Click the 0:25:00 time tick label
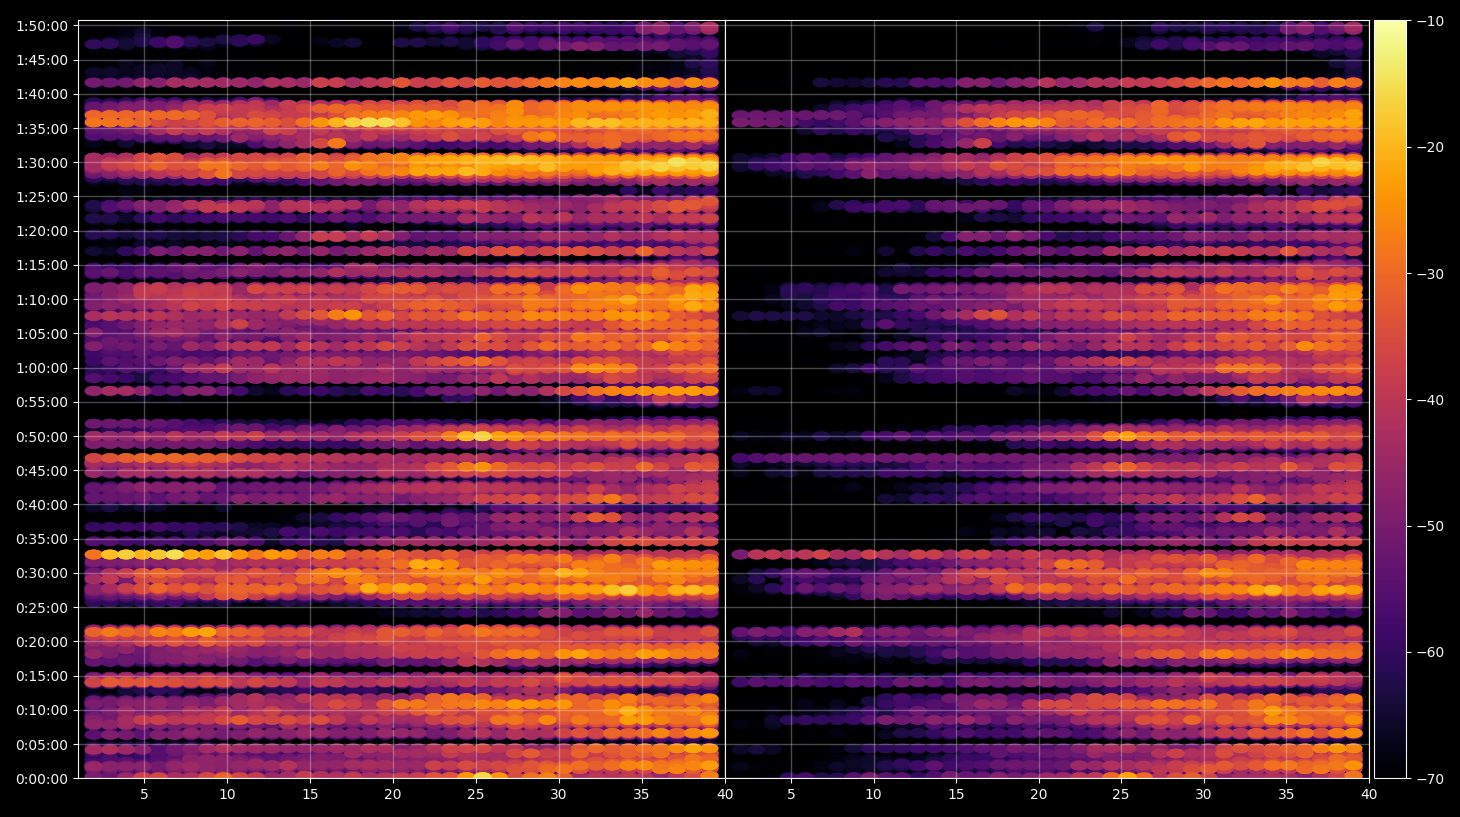1460x817 pixels. tap(42, 608)
